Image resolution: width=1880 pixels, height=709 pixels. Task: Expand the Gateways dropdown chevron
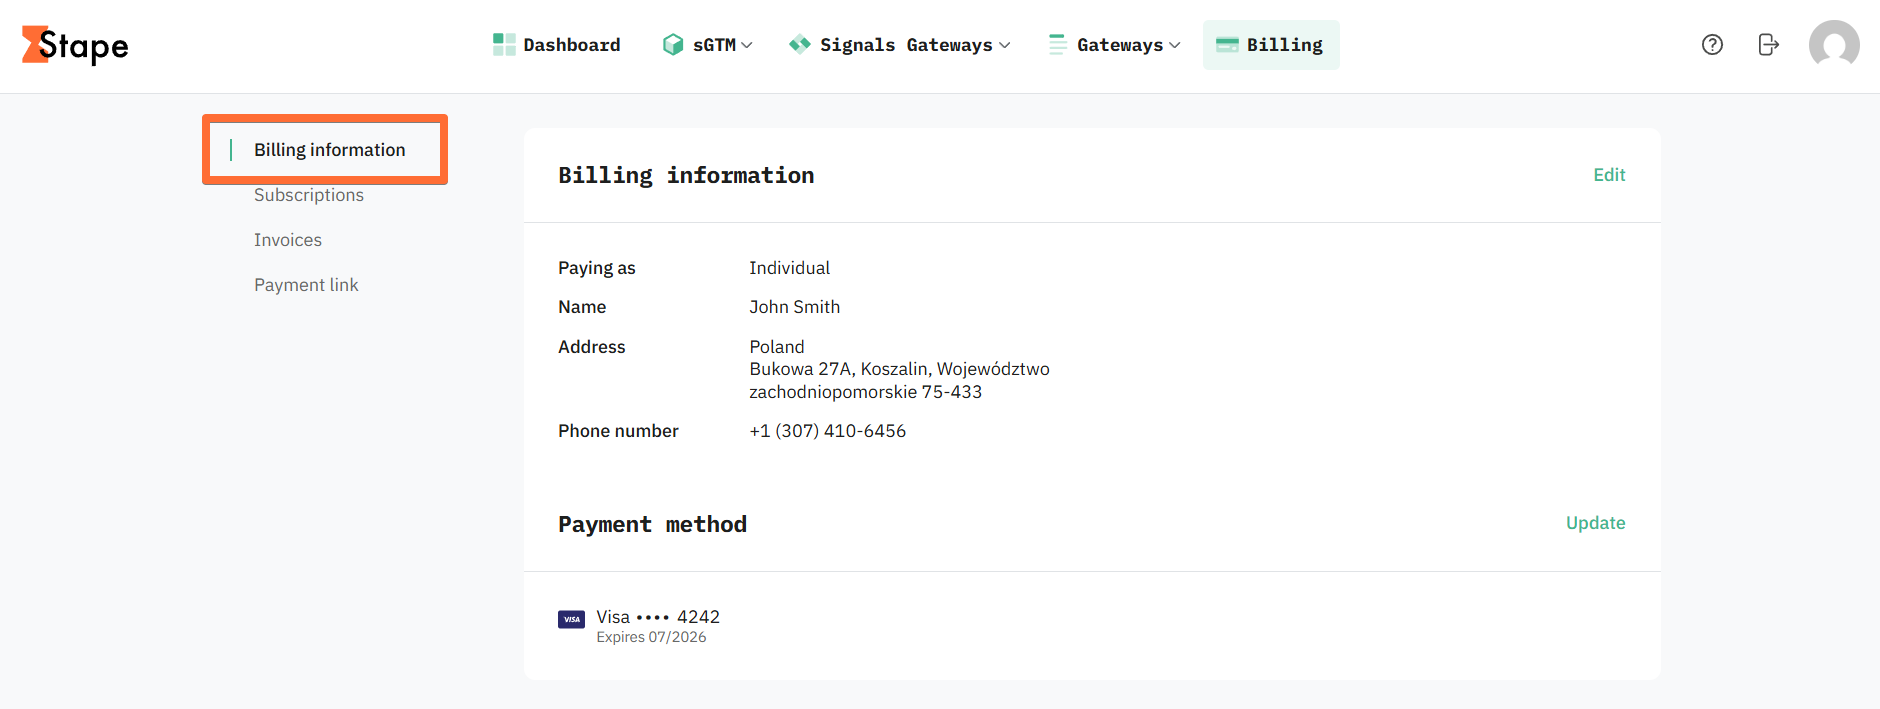click(x=1175, y=45)
